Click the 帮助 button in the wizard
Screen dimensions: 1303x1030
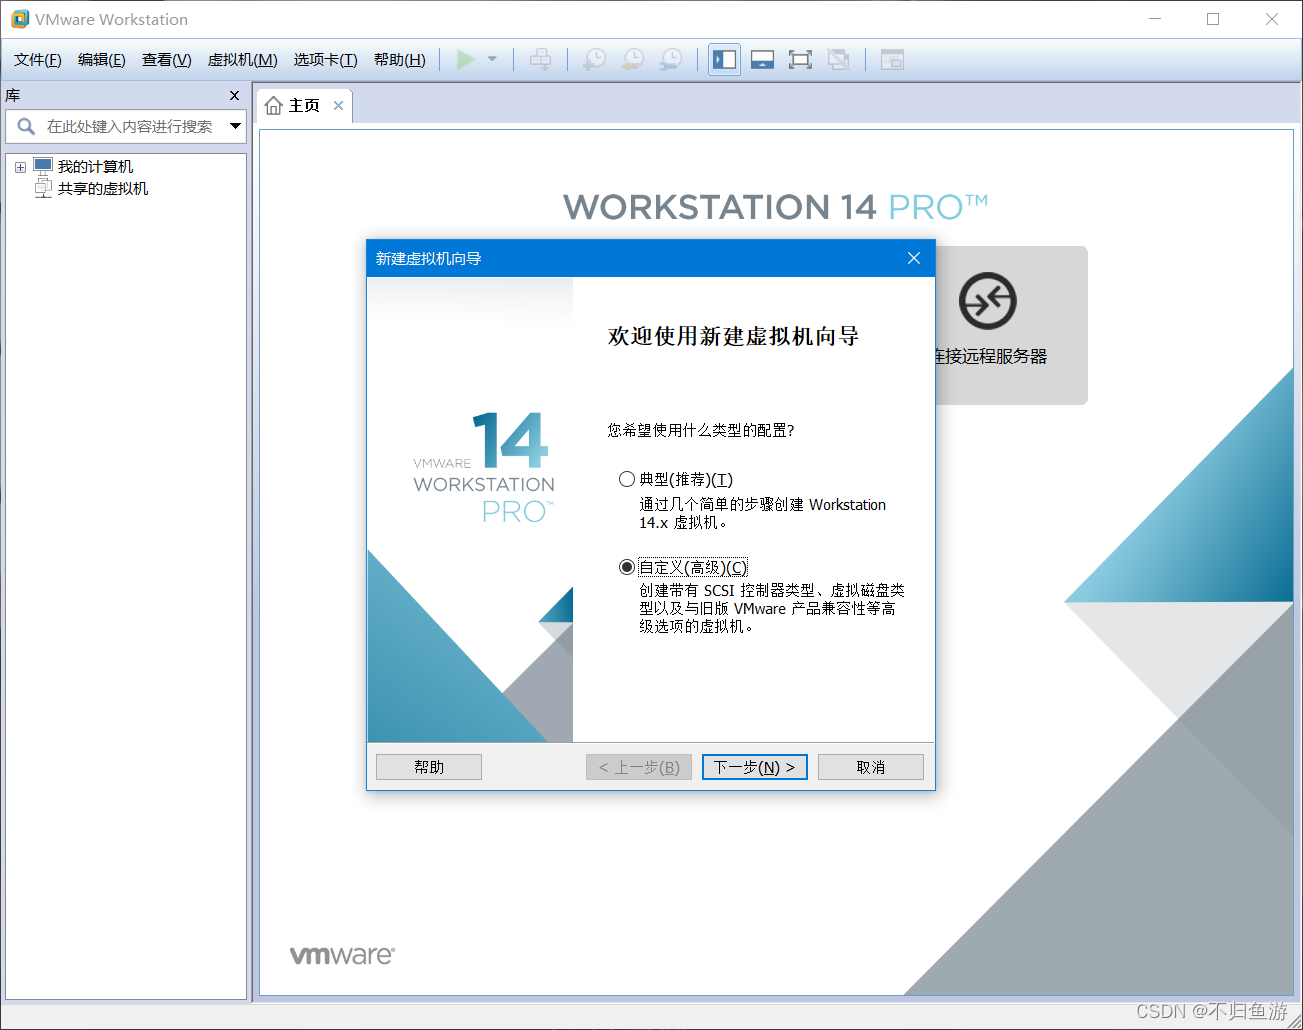[429, 767]
